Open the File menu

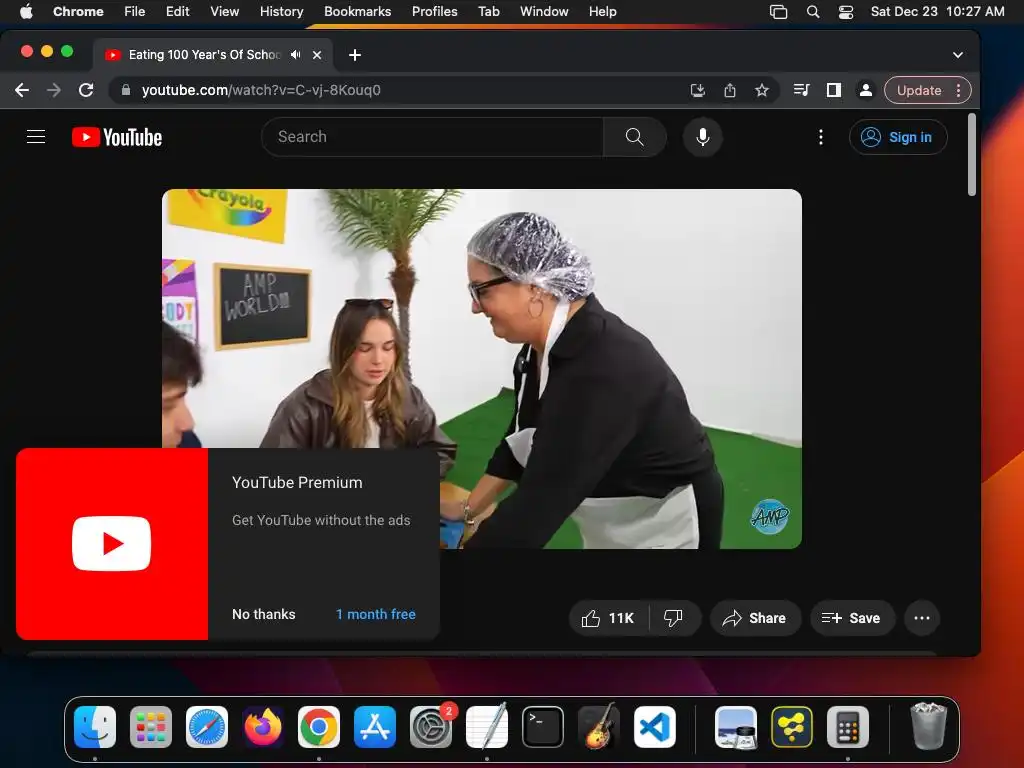coord(135,12)
